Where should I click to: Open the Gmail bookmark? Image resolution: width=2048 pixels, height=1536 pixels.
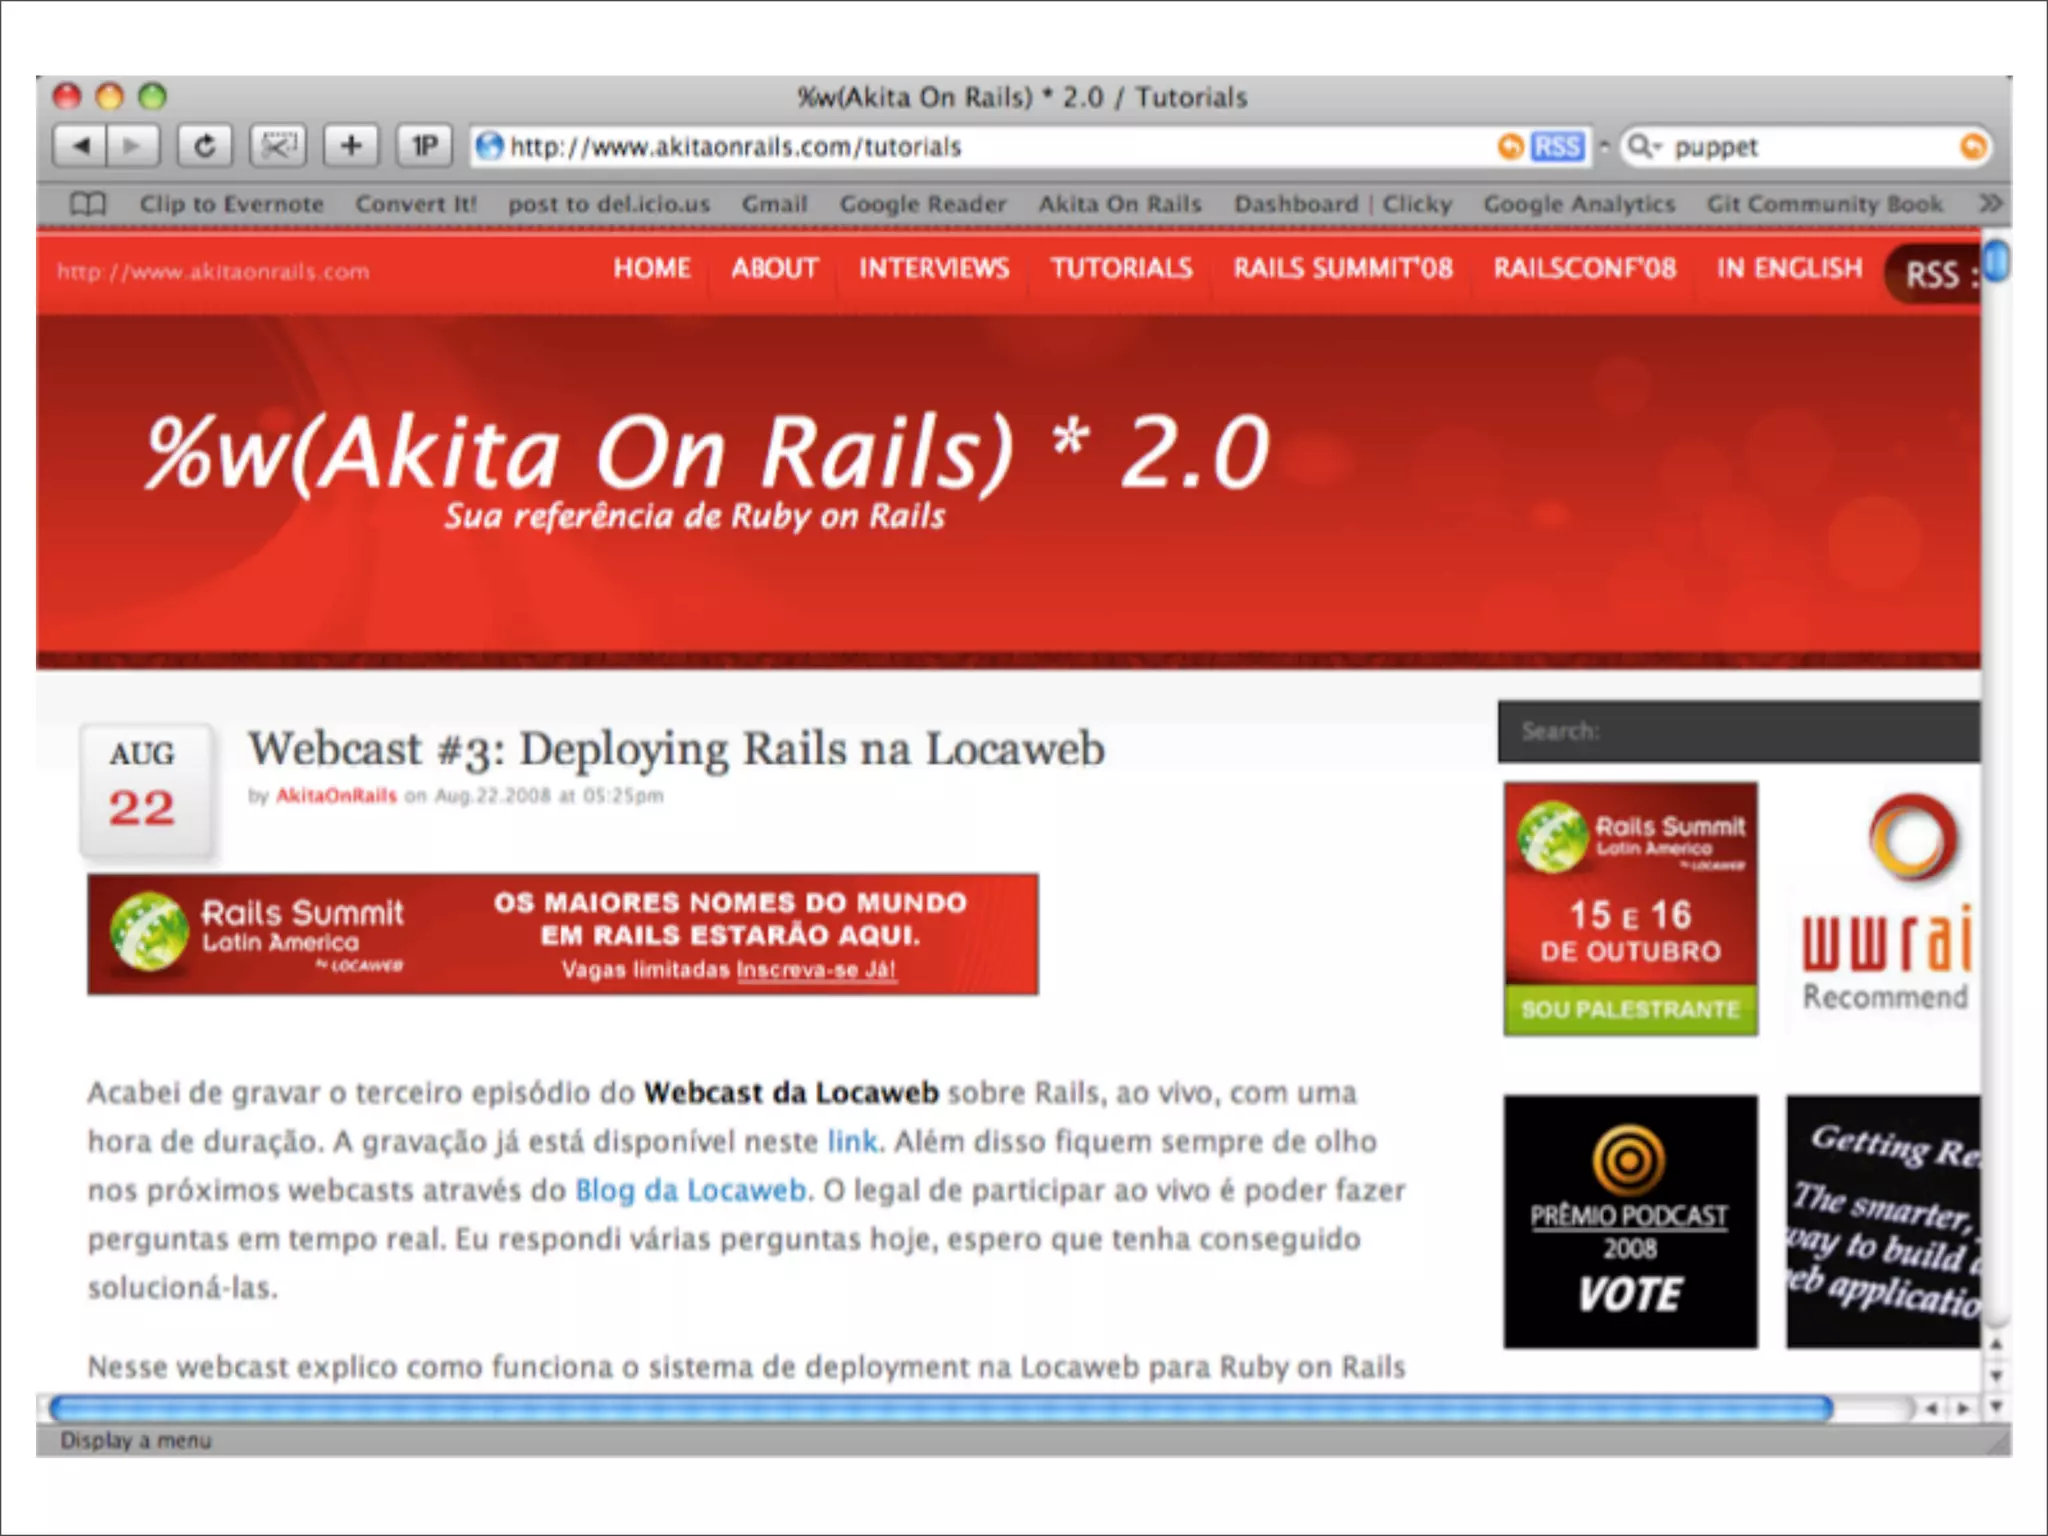774,204
